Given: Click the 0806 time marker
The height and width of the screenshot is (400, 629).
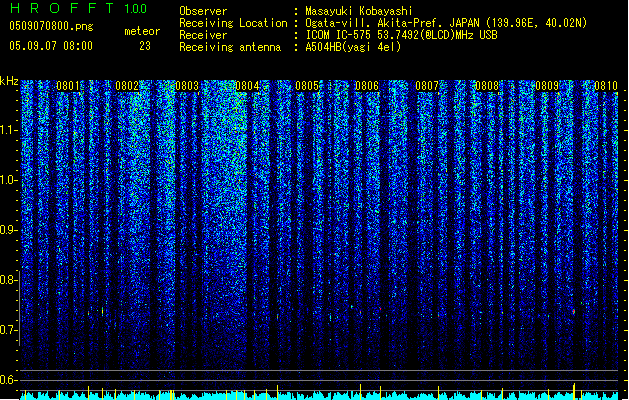Looking at the screenshot, I should 367,86.
